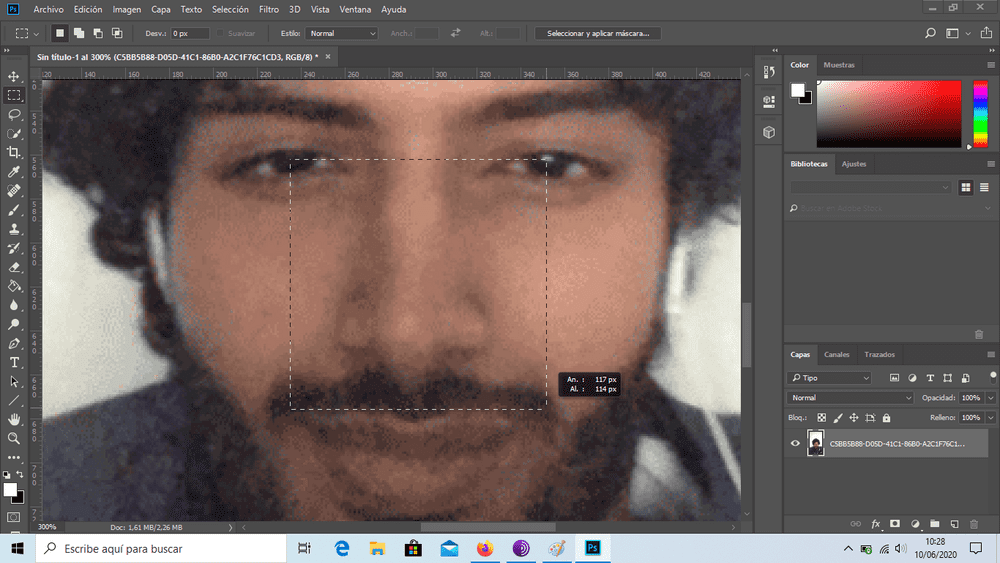Swap foreground and background colors
The height and width of the screenshot is (563, 1000).
click(20, 474)
